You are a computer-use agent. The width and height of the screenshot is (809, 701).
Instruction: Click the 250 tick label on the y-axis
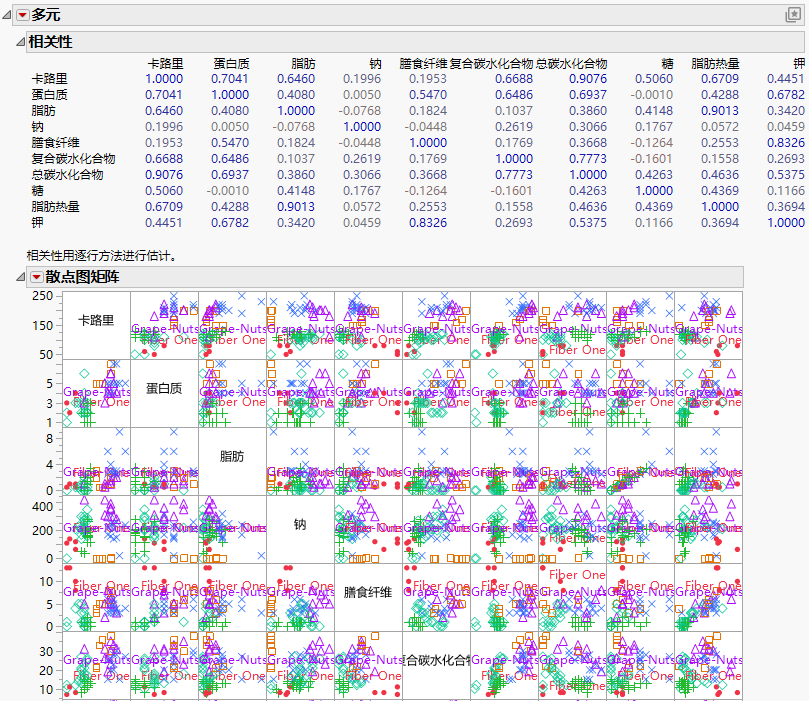[43, 297]
